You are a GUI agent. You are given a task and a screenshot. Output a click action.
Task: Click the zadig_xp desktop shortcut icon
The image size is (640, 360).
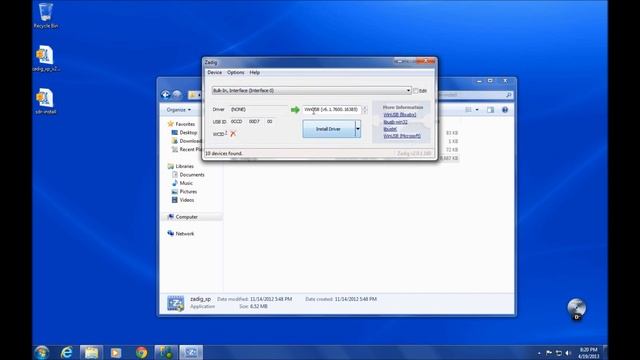point(45,58)
